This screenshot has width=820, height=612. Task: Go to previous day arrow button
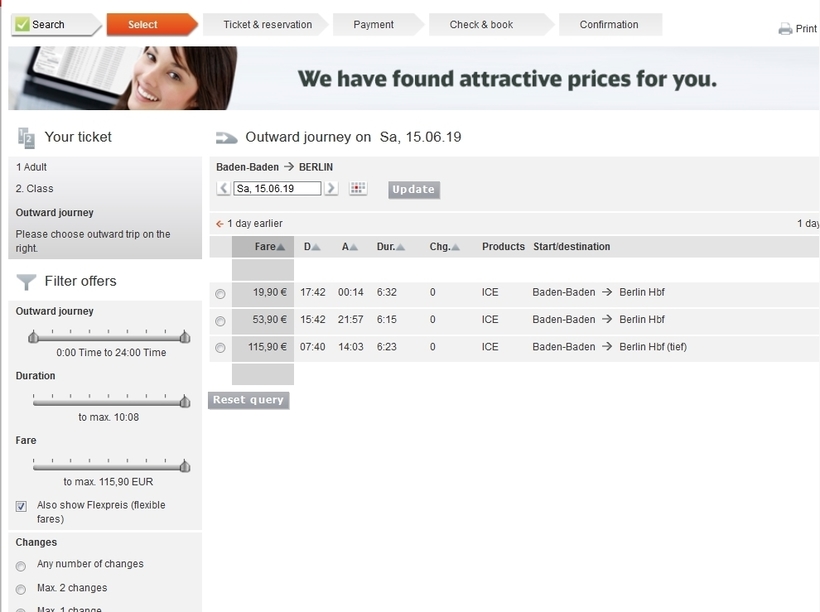(224, 189)
